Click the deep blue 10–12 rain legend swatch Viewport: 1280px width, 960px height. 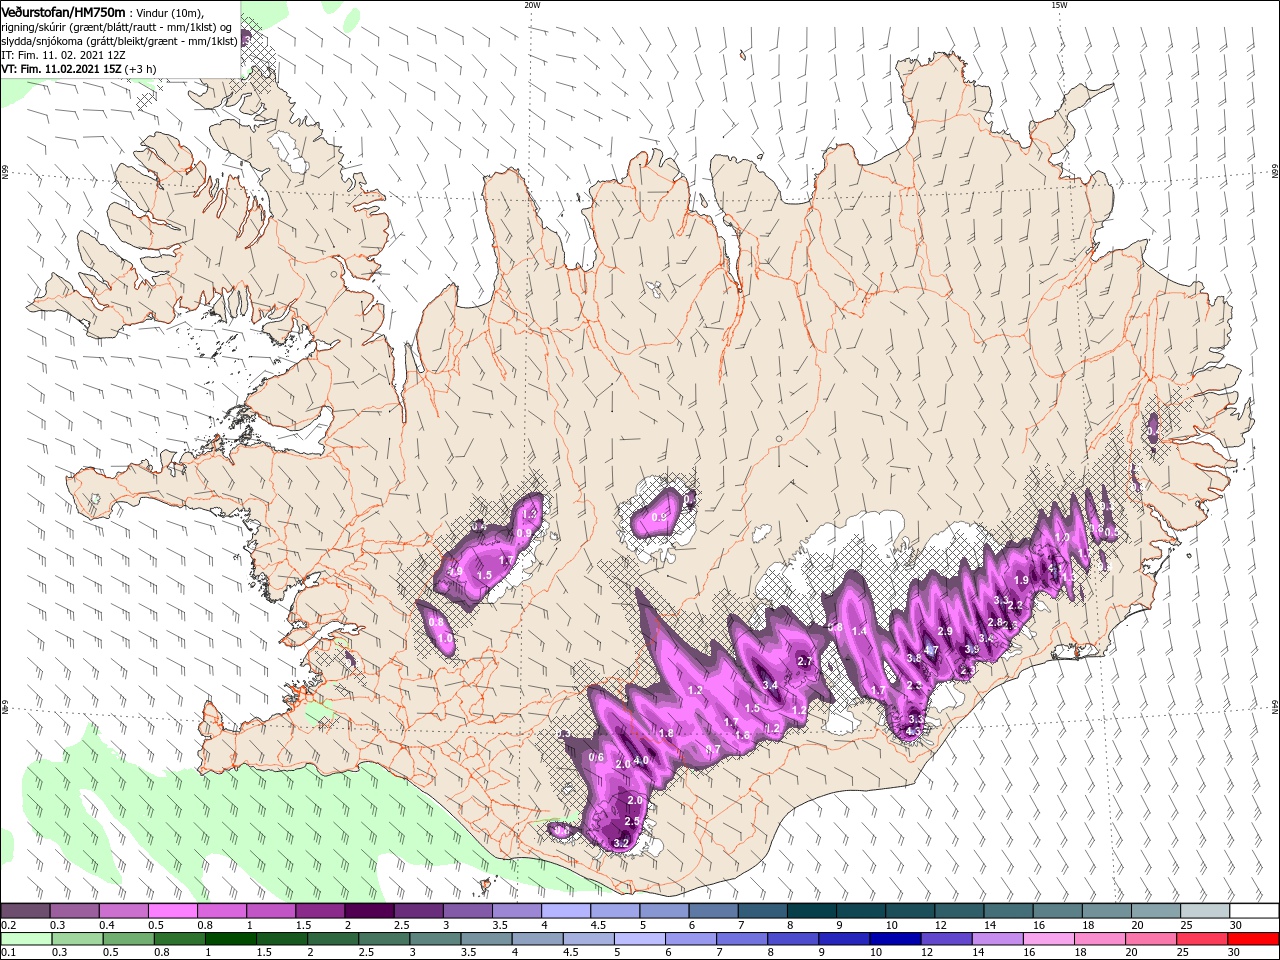click(x=896, y=939)
